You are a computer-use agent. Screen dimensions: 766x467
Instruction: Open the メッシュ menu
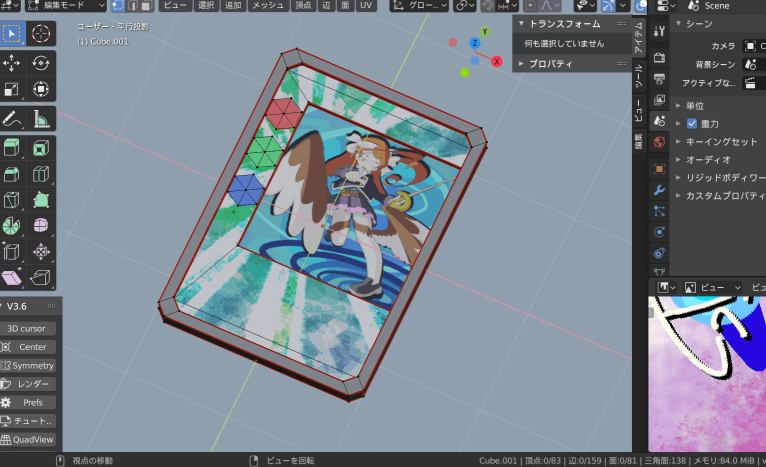click(268, 6)
